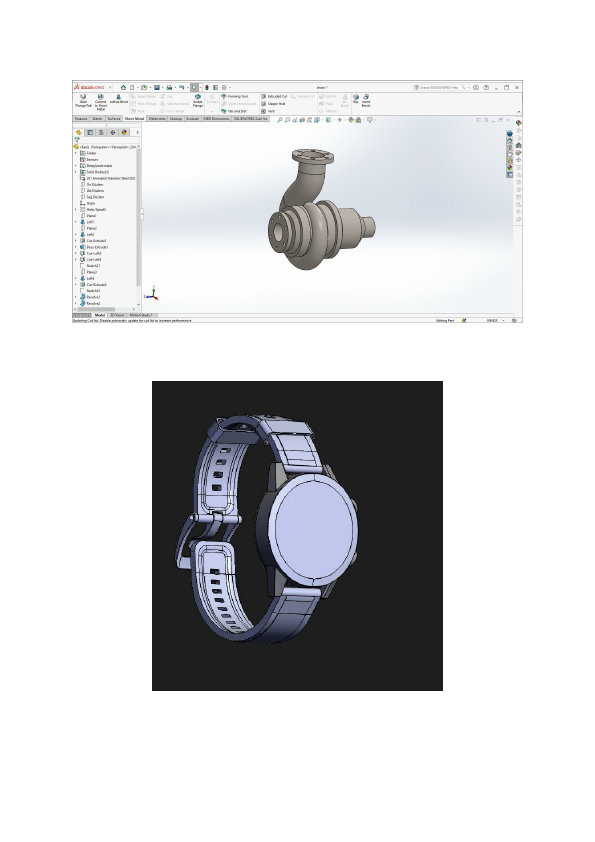
Task: Expand the Solid Bodies tree node
Action: [x=76, y=172]
